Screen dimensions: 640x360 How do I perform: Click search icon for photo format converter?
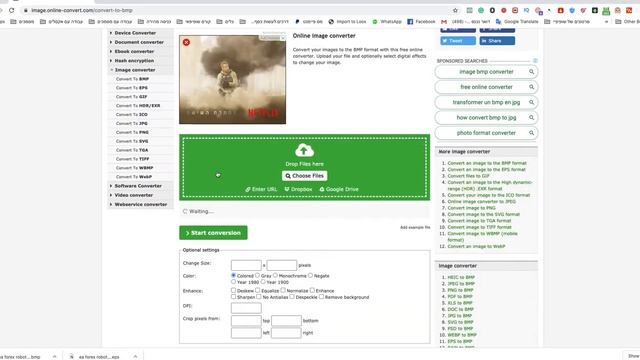click(531, 133)
